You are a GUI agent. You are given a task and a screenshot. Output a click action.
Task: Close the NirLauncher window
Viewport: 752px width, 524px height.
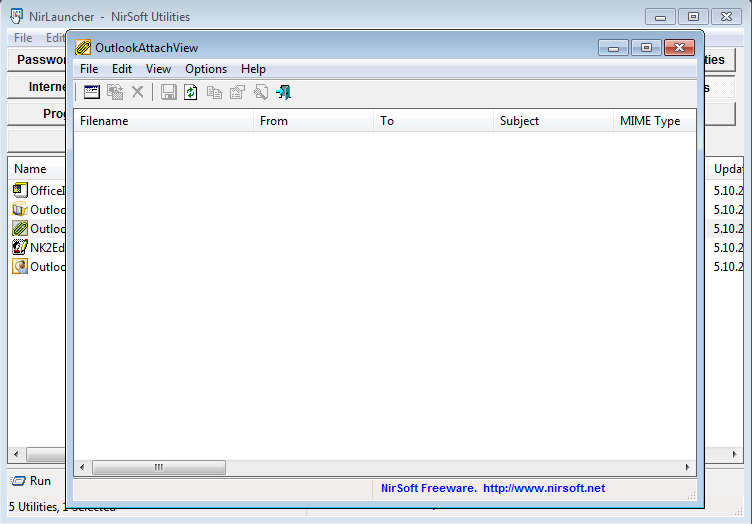pyautogui.click(x=726, y=17)
